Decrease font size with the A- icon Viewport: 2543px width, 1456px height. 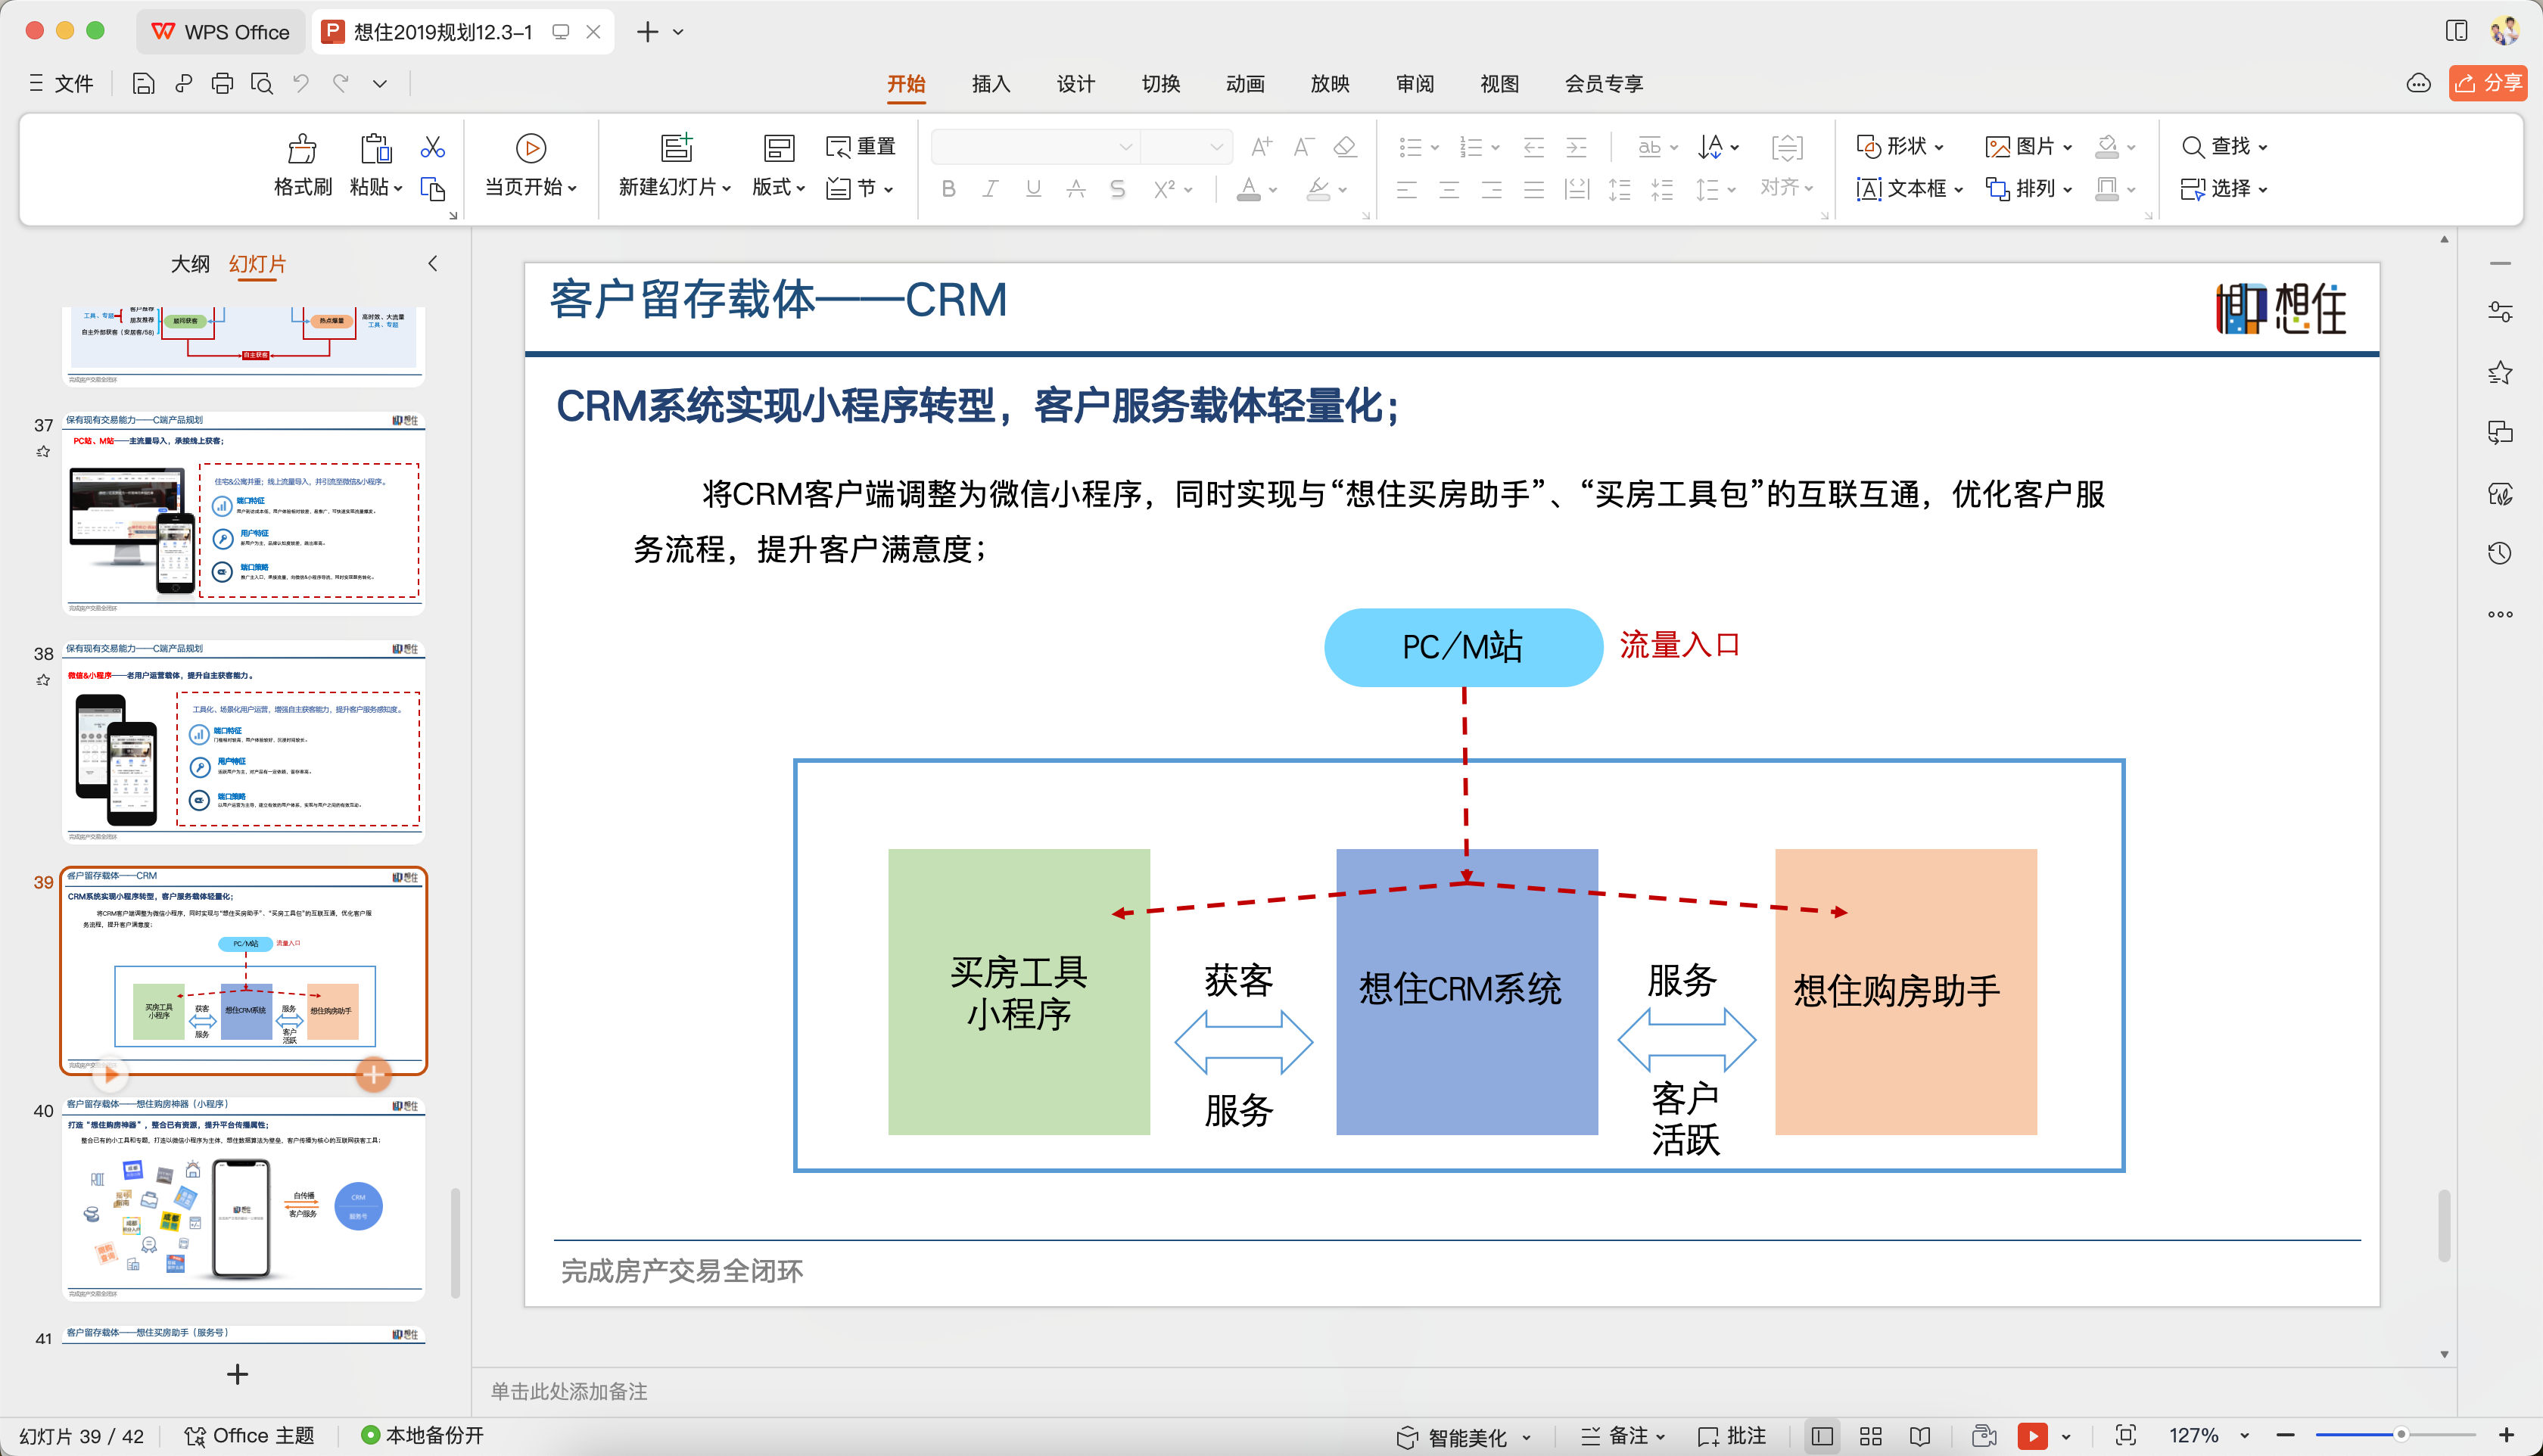click(x=1303, y=147)
